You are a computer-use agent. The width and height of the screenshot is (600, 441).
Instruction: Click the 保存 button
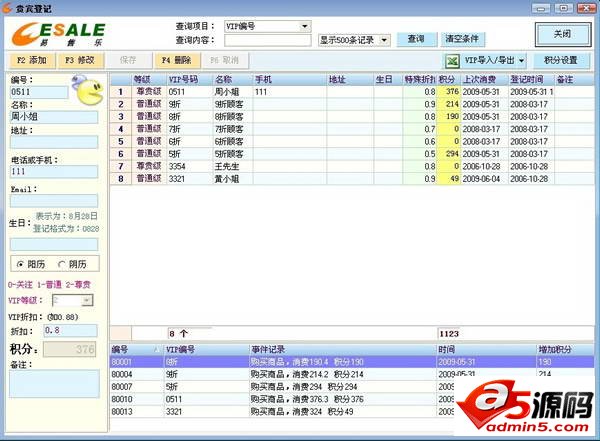click(x=128, y=60)
